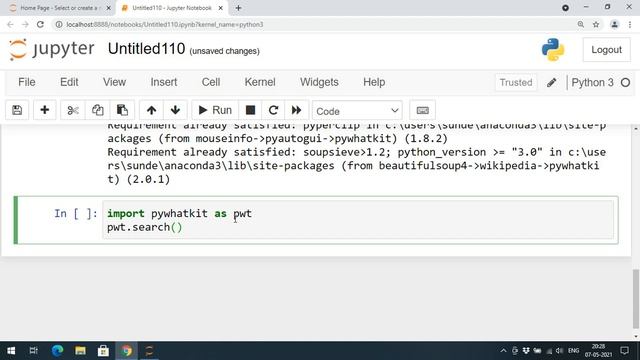Open a new browser tab

(238, 8)
